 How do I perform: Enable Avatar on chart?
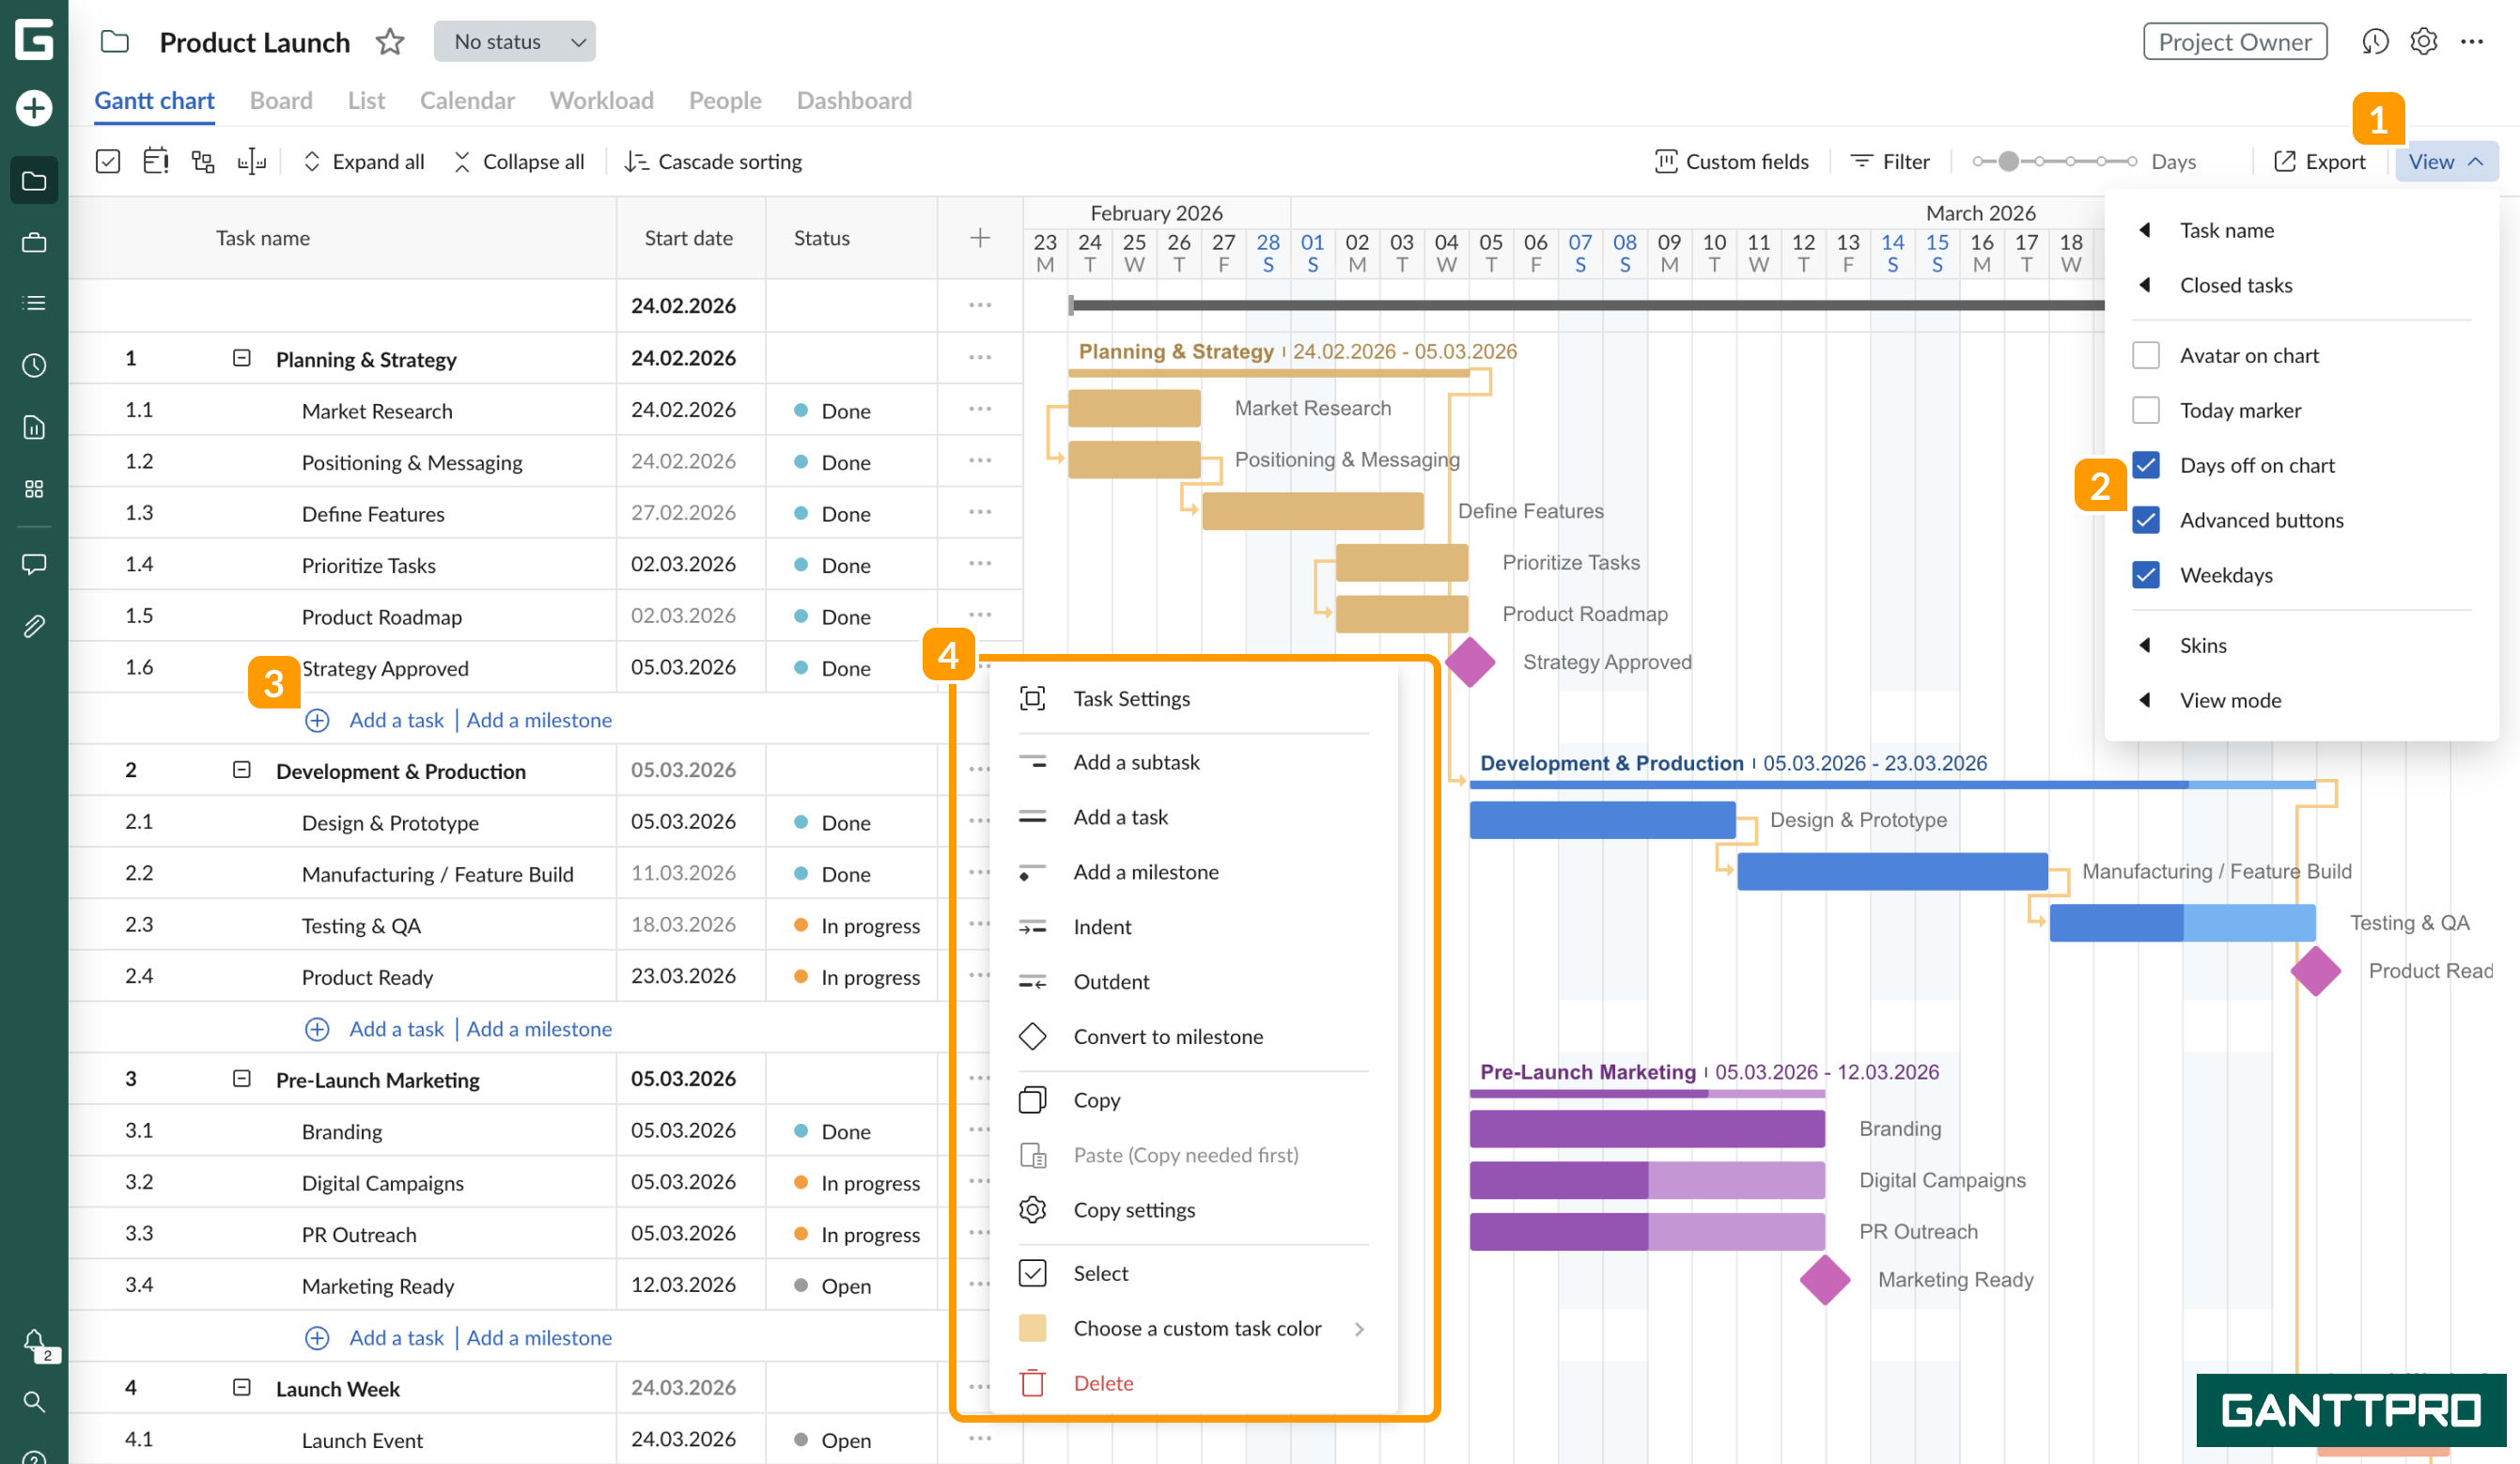click(2146, 355)
